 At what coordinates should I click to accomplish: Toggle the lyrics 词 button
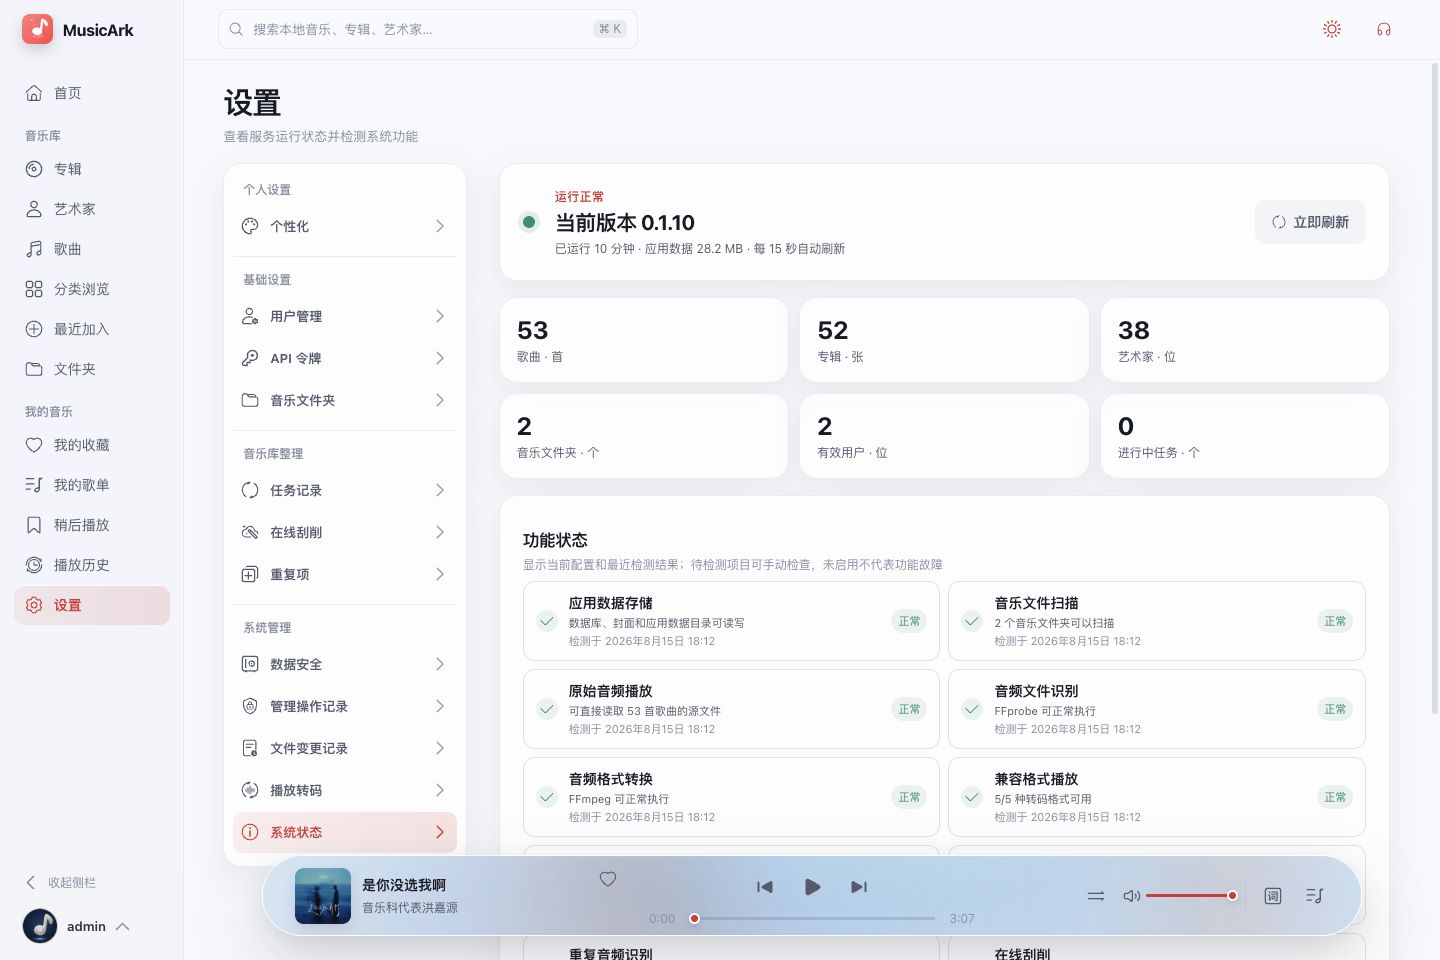(x=1273, y=896)
